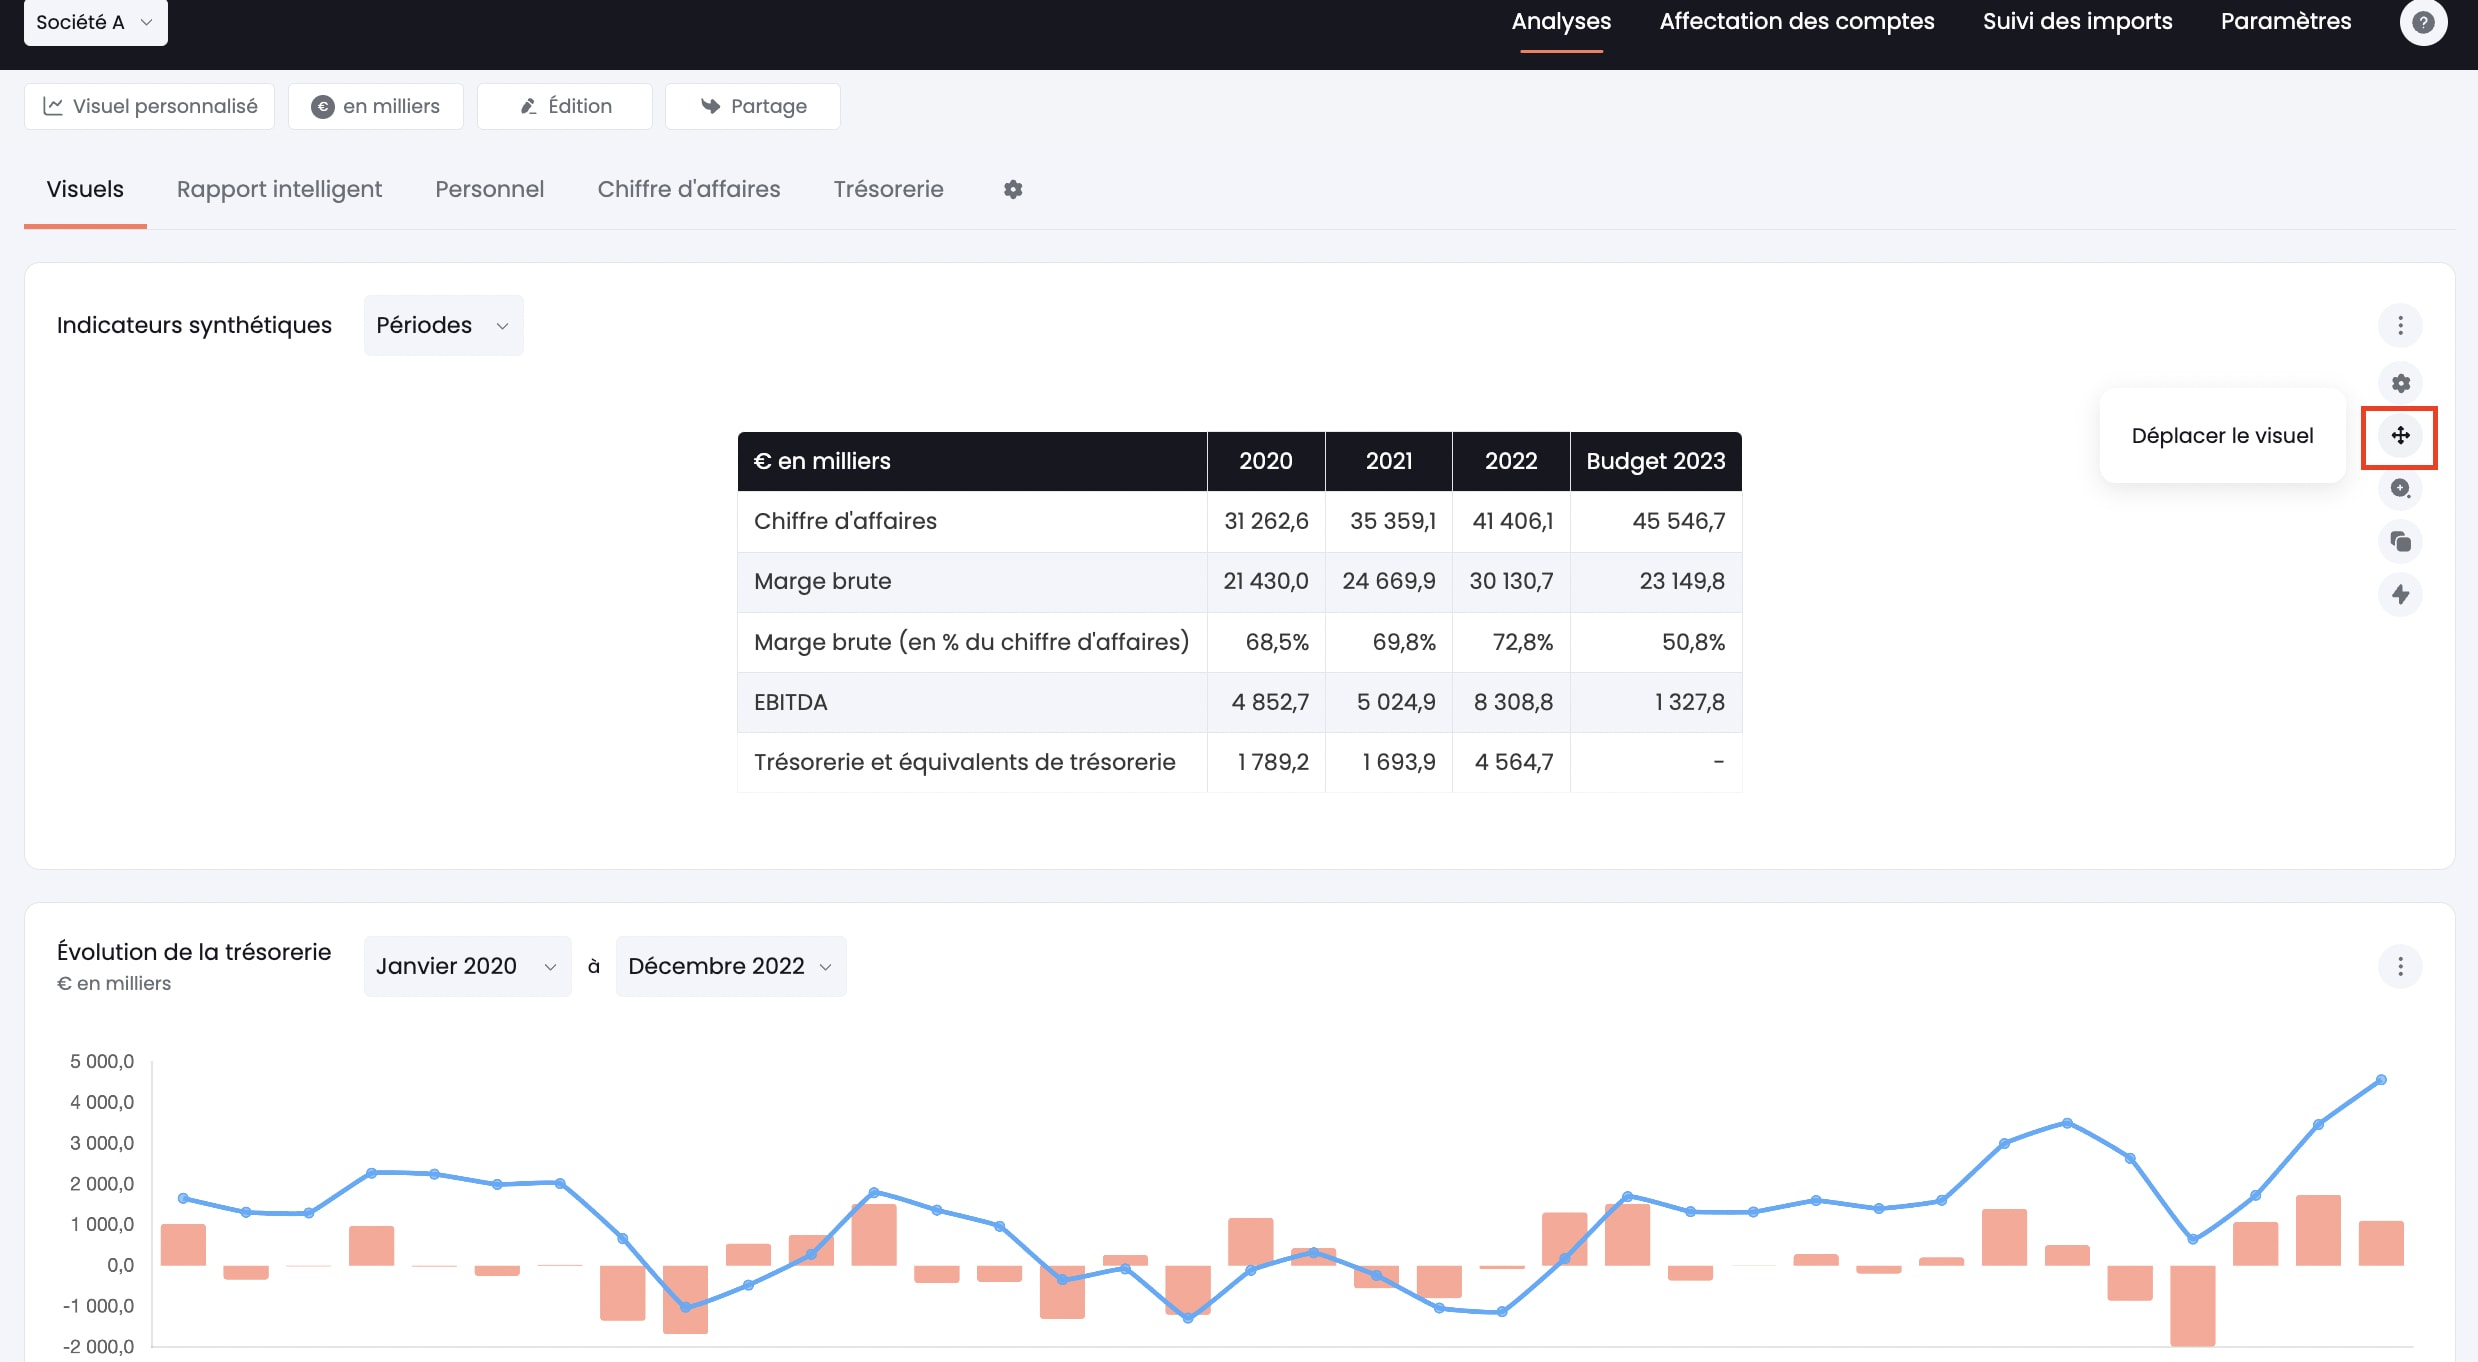Click the Marge brute row label
The height and width of the screenshot is (1362, 2478).
tap(822, 581)
